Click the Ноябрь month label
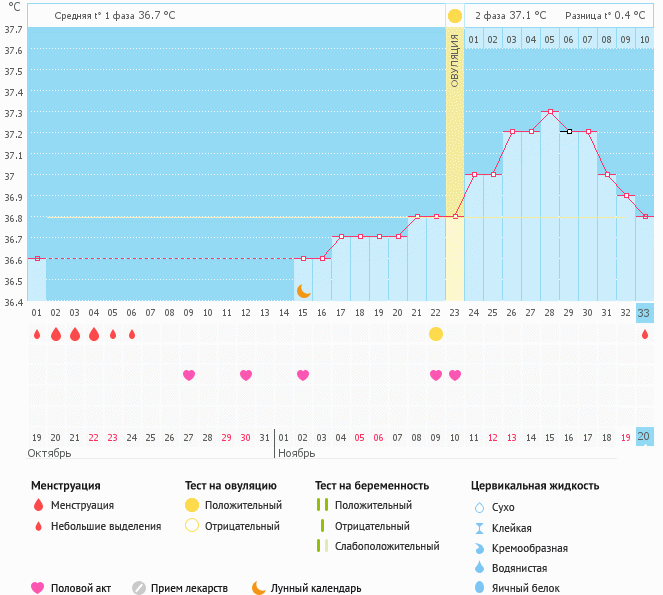Viewport: 663px width, 595px height. pos(296,453)
